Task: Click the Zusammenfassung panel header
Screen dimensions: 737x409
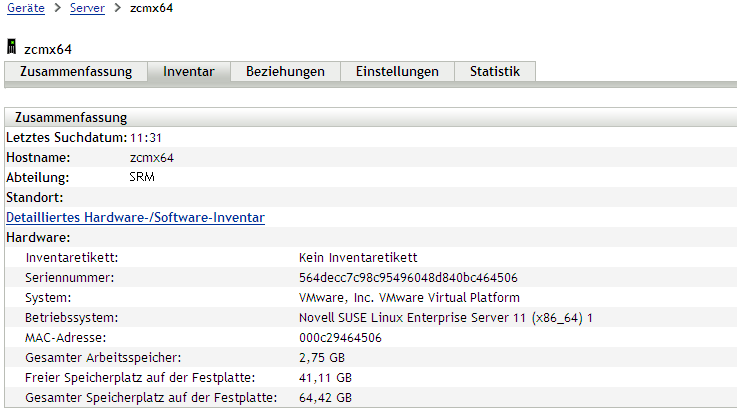Action: 71,118
